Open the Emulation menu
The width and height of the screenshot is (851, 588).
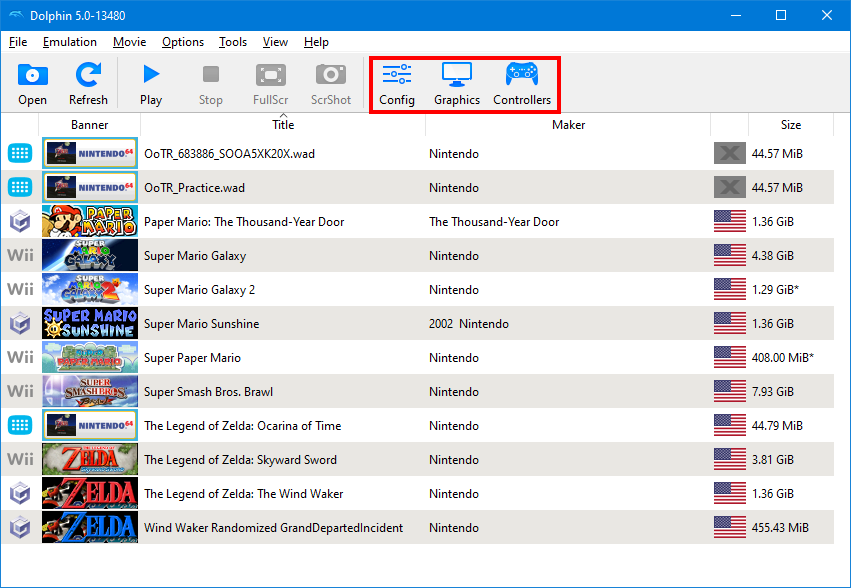[70, 42]
